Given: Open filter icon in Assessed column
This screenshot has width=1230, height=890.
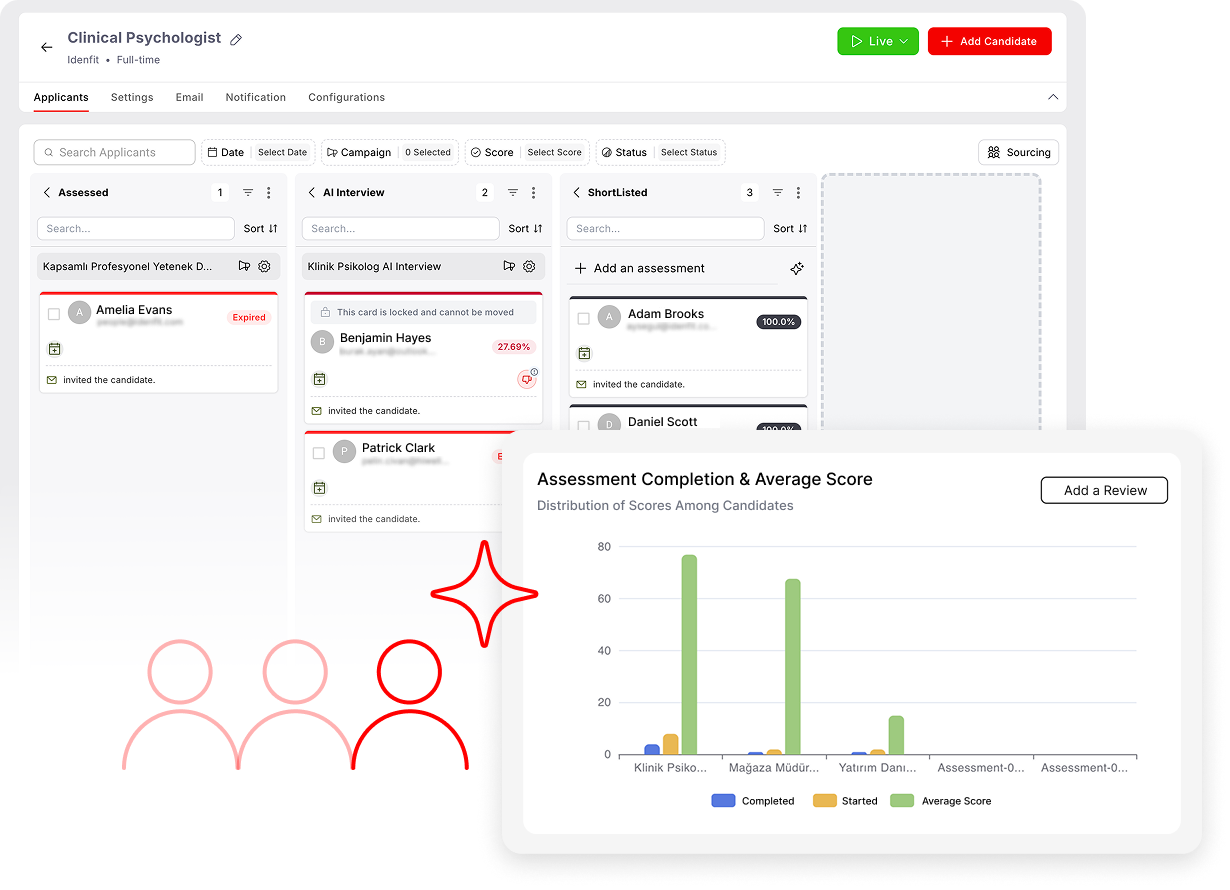Looking at the screenshot, I should pyautogui.click(x=248, y=193).
